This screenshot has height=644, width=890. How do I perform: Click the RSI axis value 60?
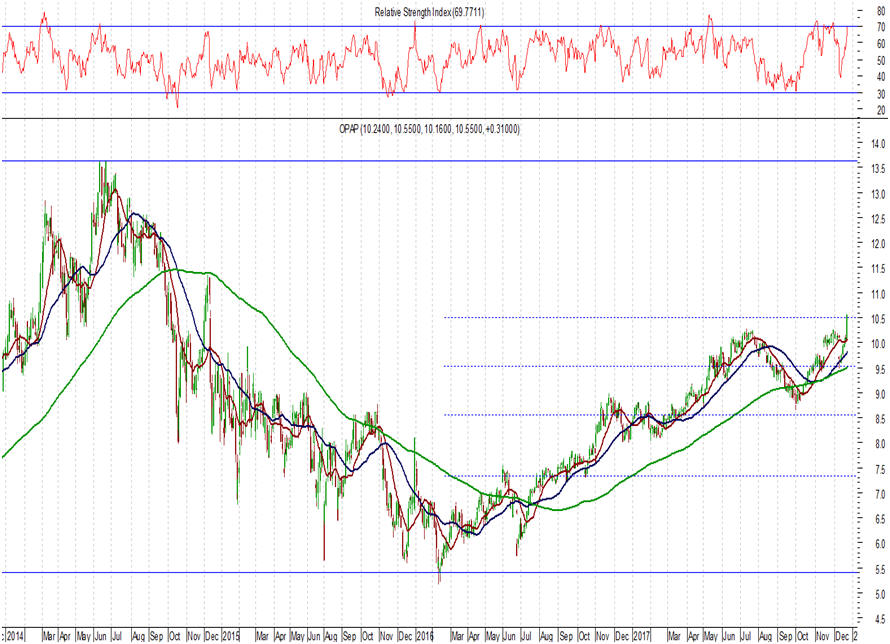(x=881, y=44)
